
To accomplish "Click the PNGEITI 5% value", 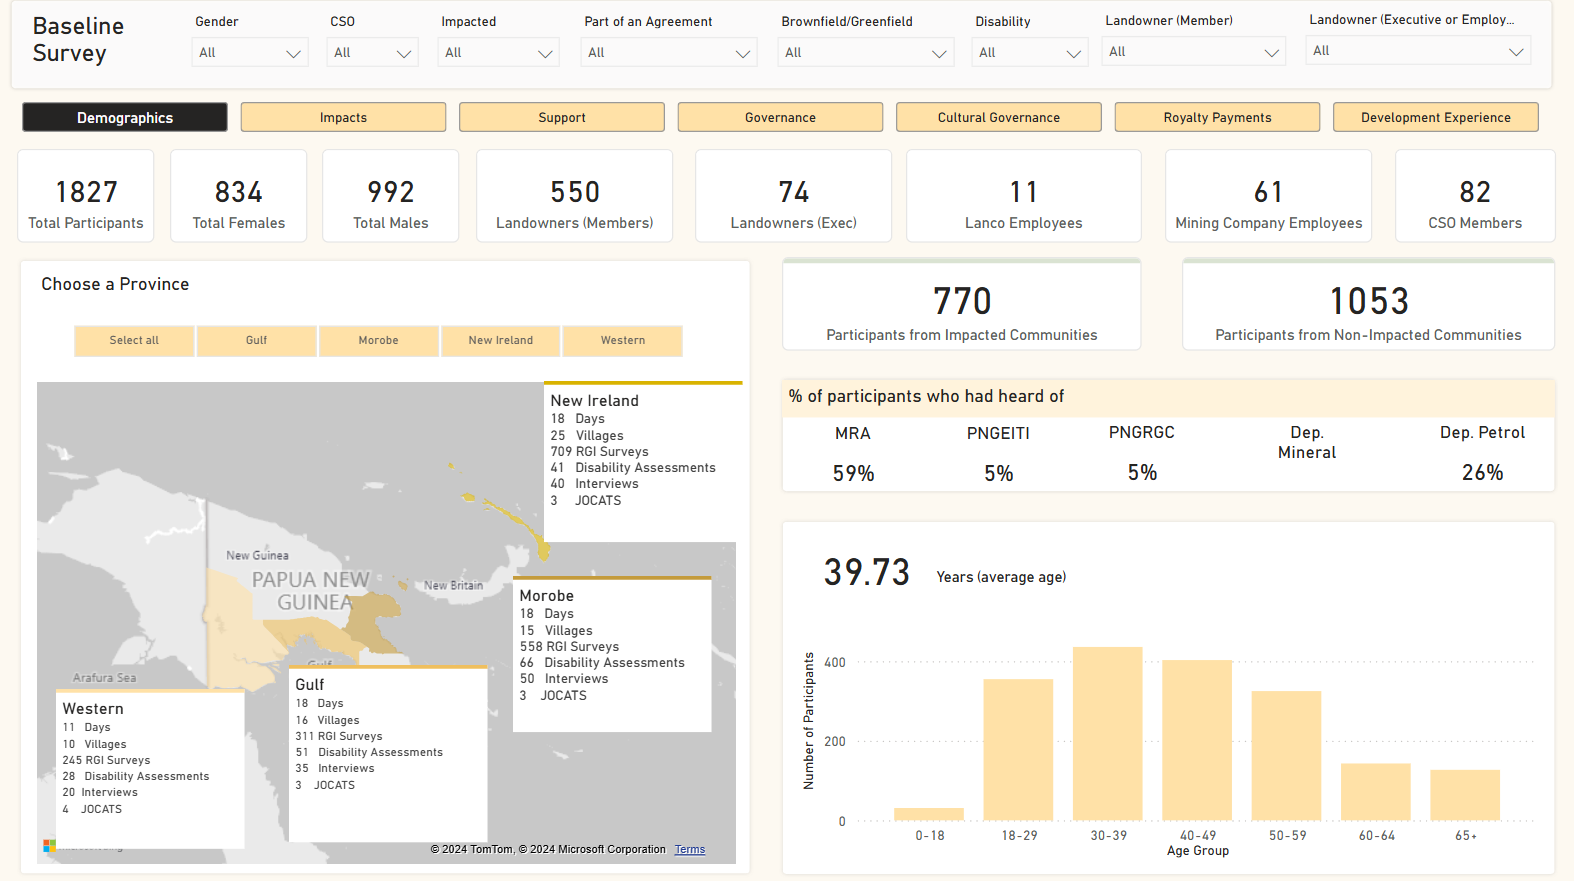I will pos(999,473).
